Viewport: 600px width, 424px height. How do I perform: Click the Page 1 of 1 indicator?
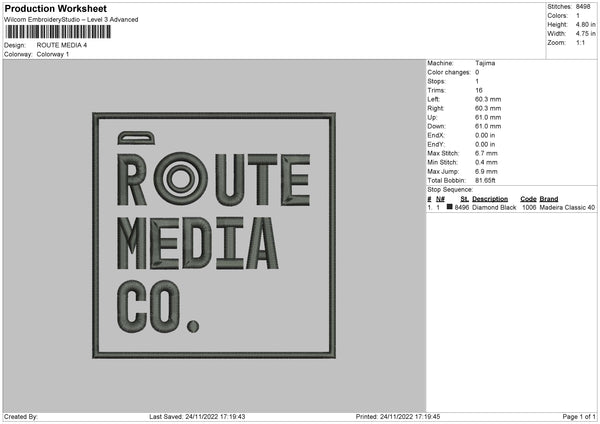click(x=579, y=417)
